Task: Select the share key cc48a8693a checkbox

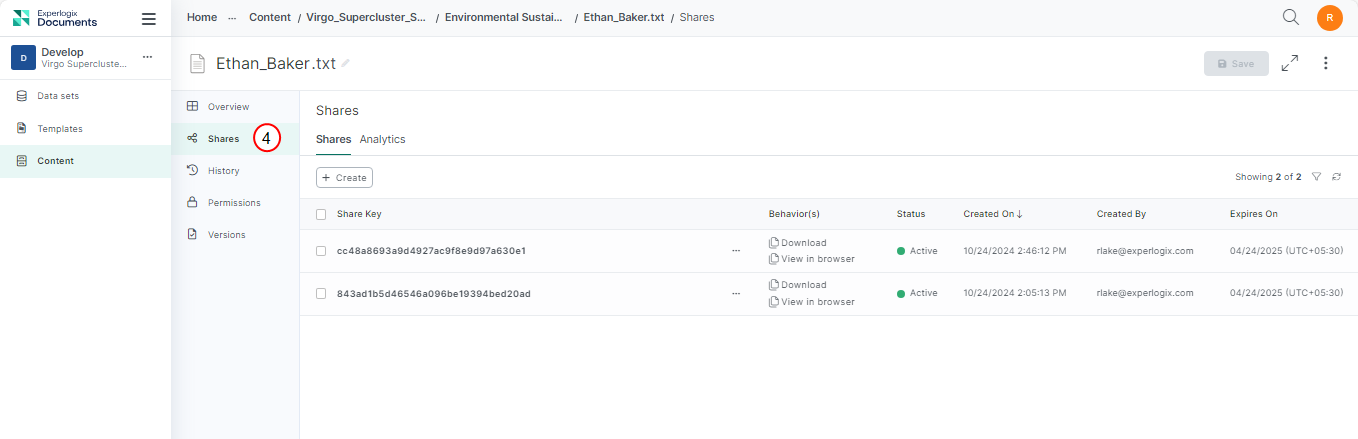Action: point(321,251)
